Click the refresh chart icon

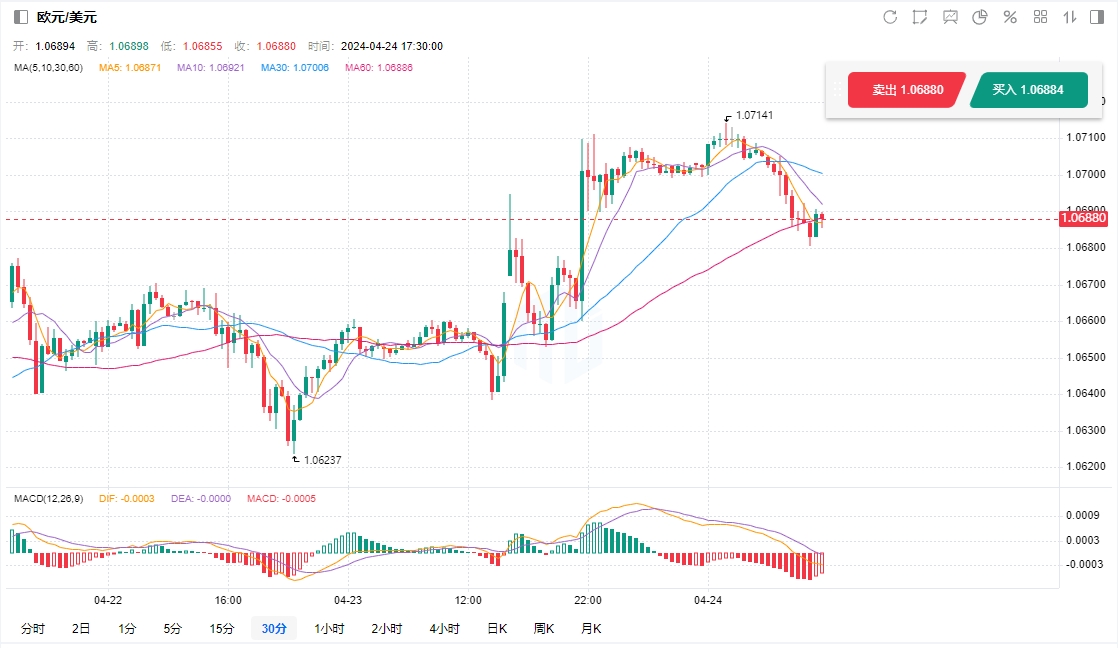tap(890, 17)
